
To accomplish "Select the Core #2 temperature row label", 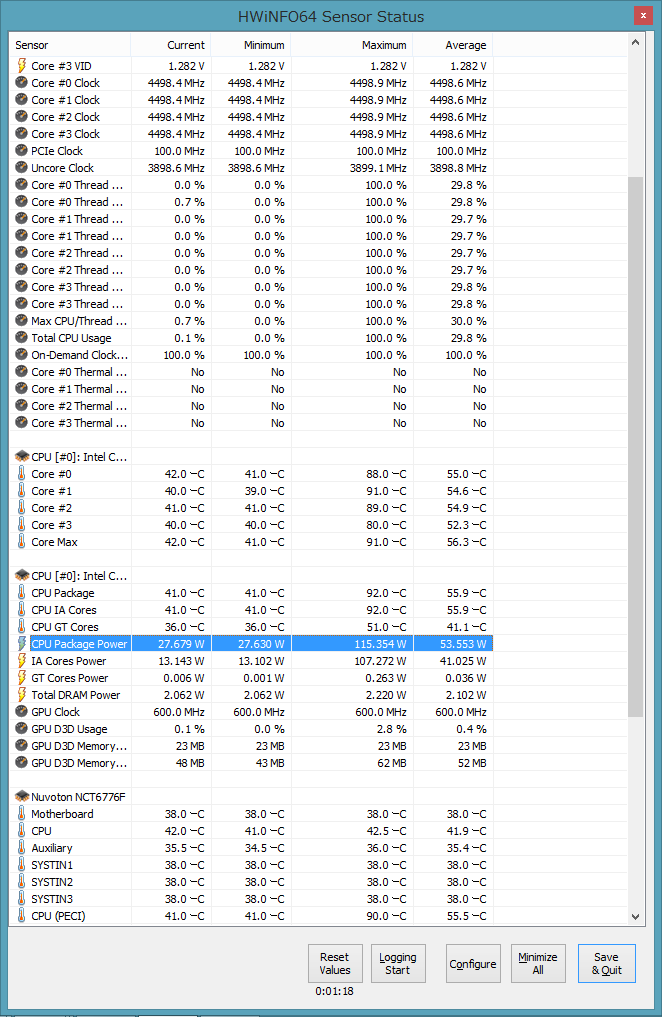I will click(x=51, y=507).
